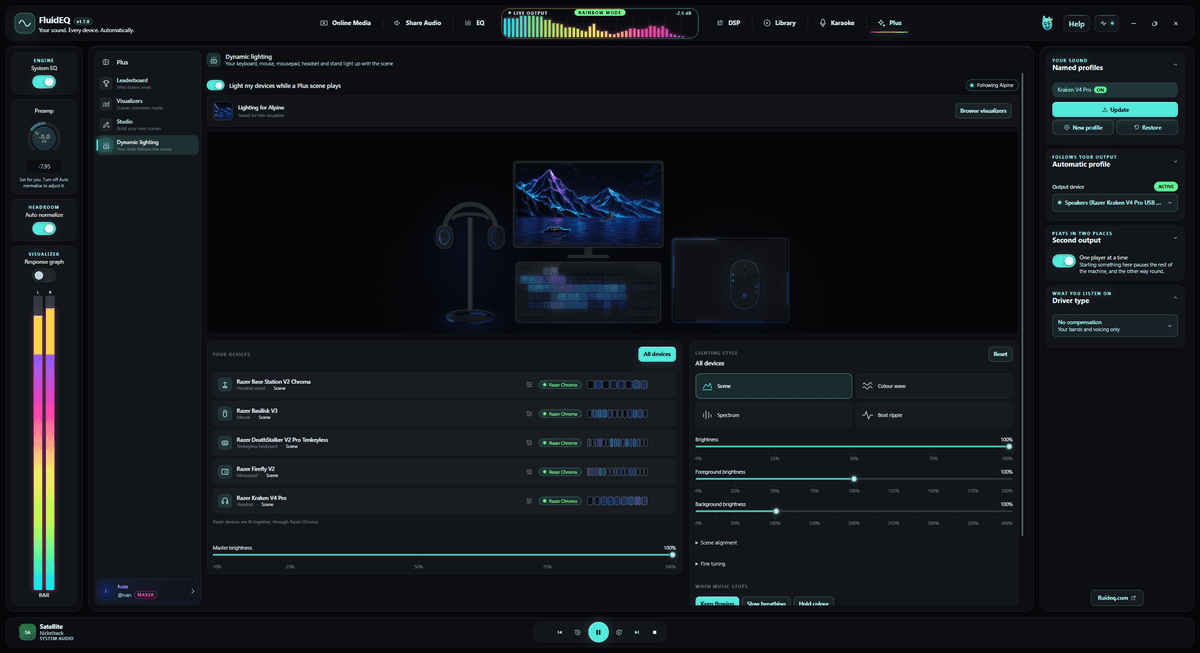This screenshot has width=1200, height=653.
Task: Stop playback with the square stop button
Action: click(x=655, y=632)
